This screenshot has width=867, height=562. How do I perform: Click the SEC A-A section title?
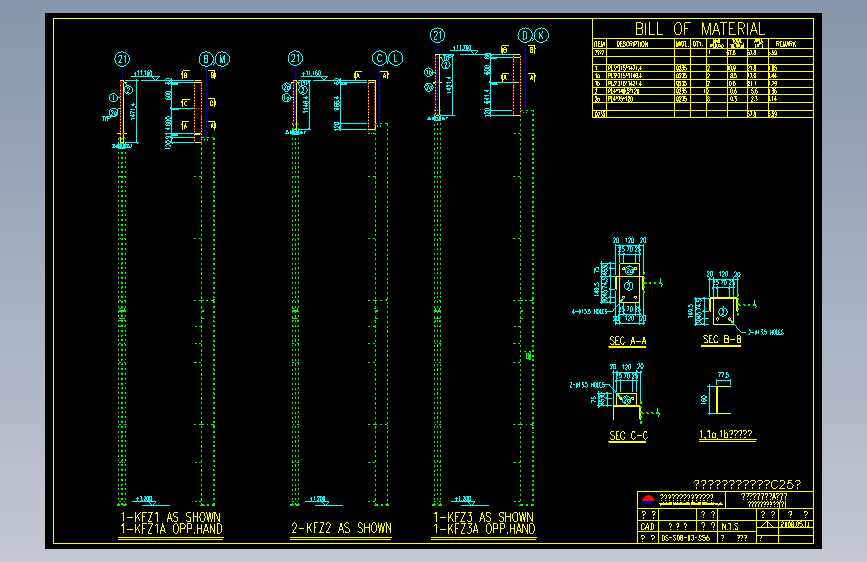(628, 341)
